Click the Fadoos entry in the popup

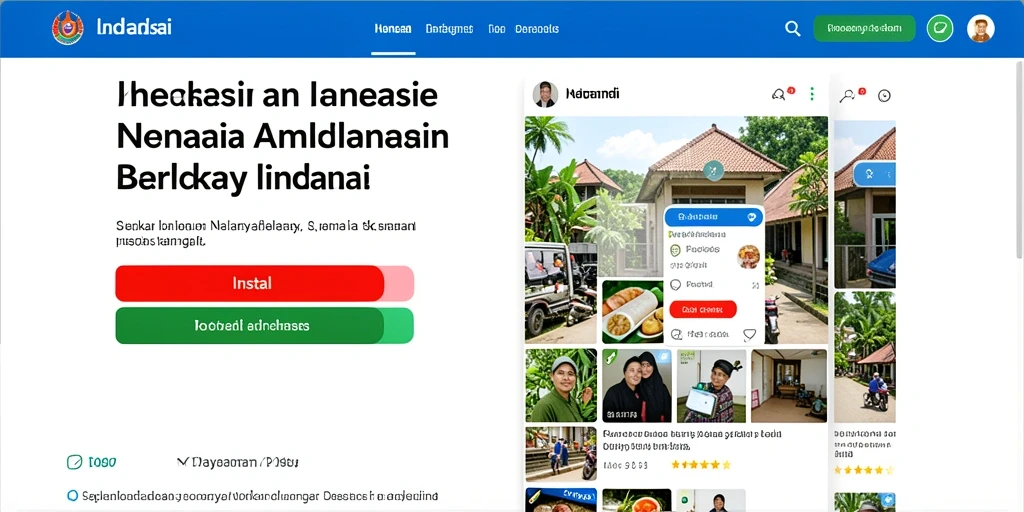tap(703, 249)
